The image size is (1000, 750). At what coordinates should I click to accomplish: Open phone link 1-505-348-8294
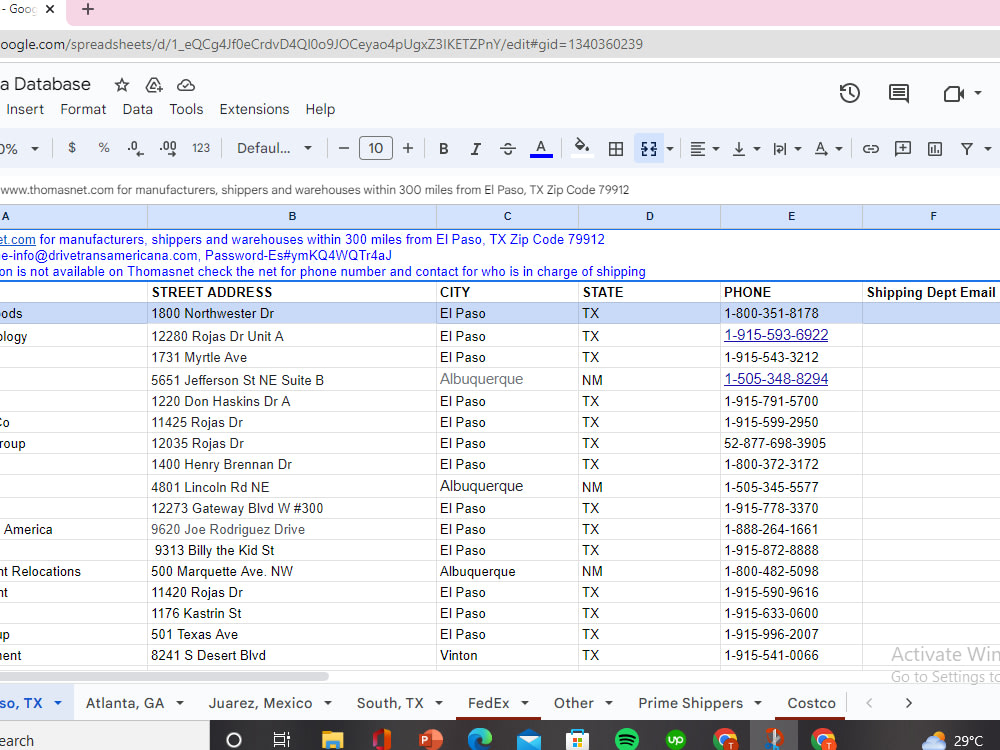click(776, 379)
